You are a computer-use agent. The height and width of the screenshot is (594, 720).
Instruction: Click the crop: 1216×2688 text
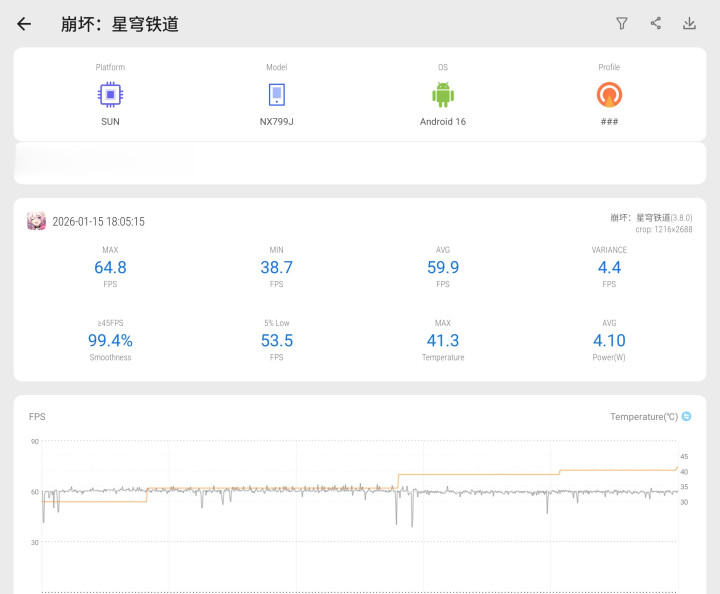coord(664,229)
